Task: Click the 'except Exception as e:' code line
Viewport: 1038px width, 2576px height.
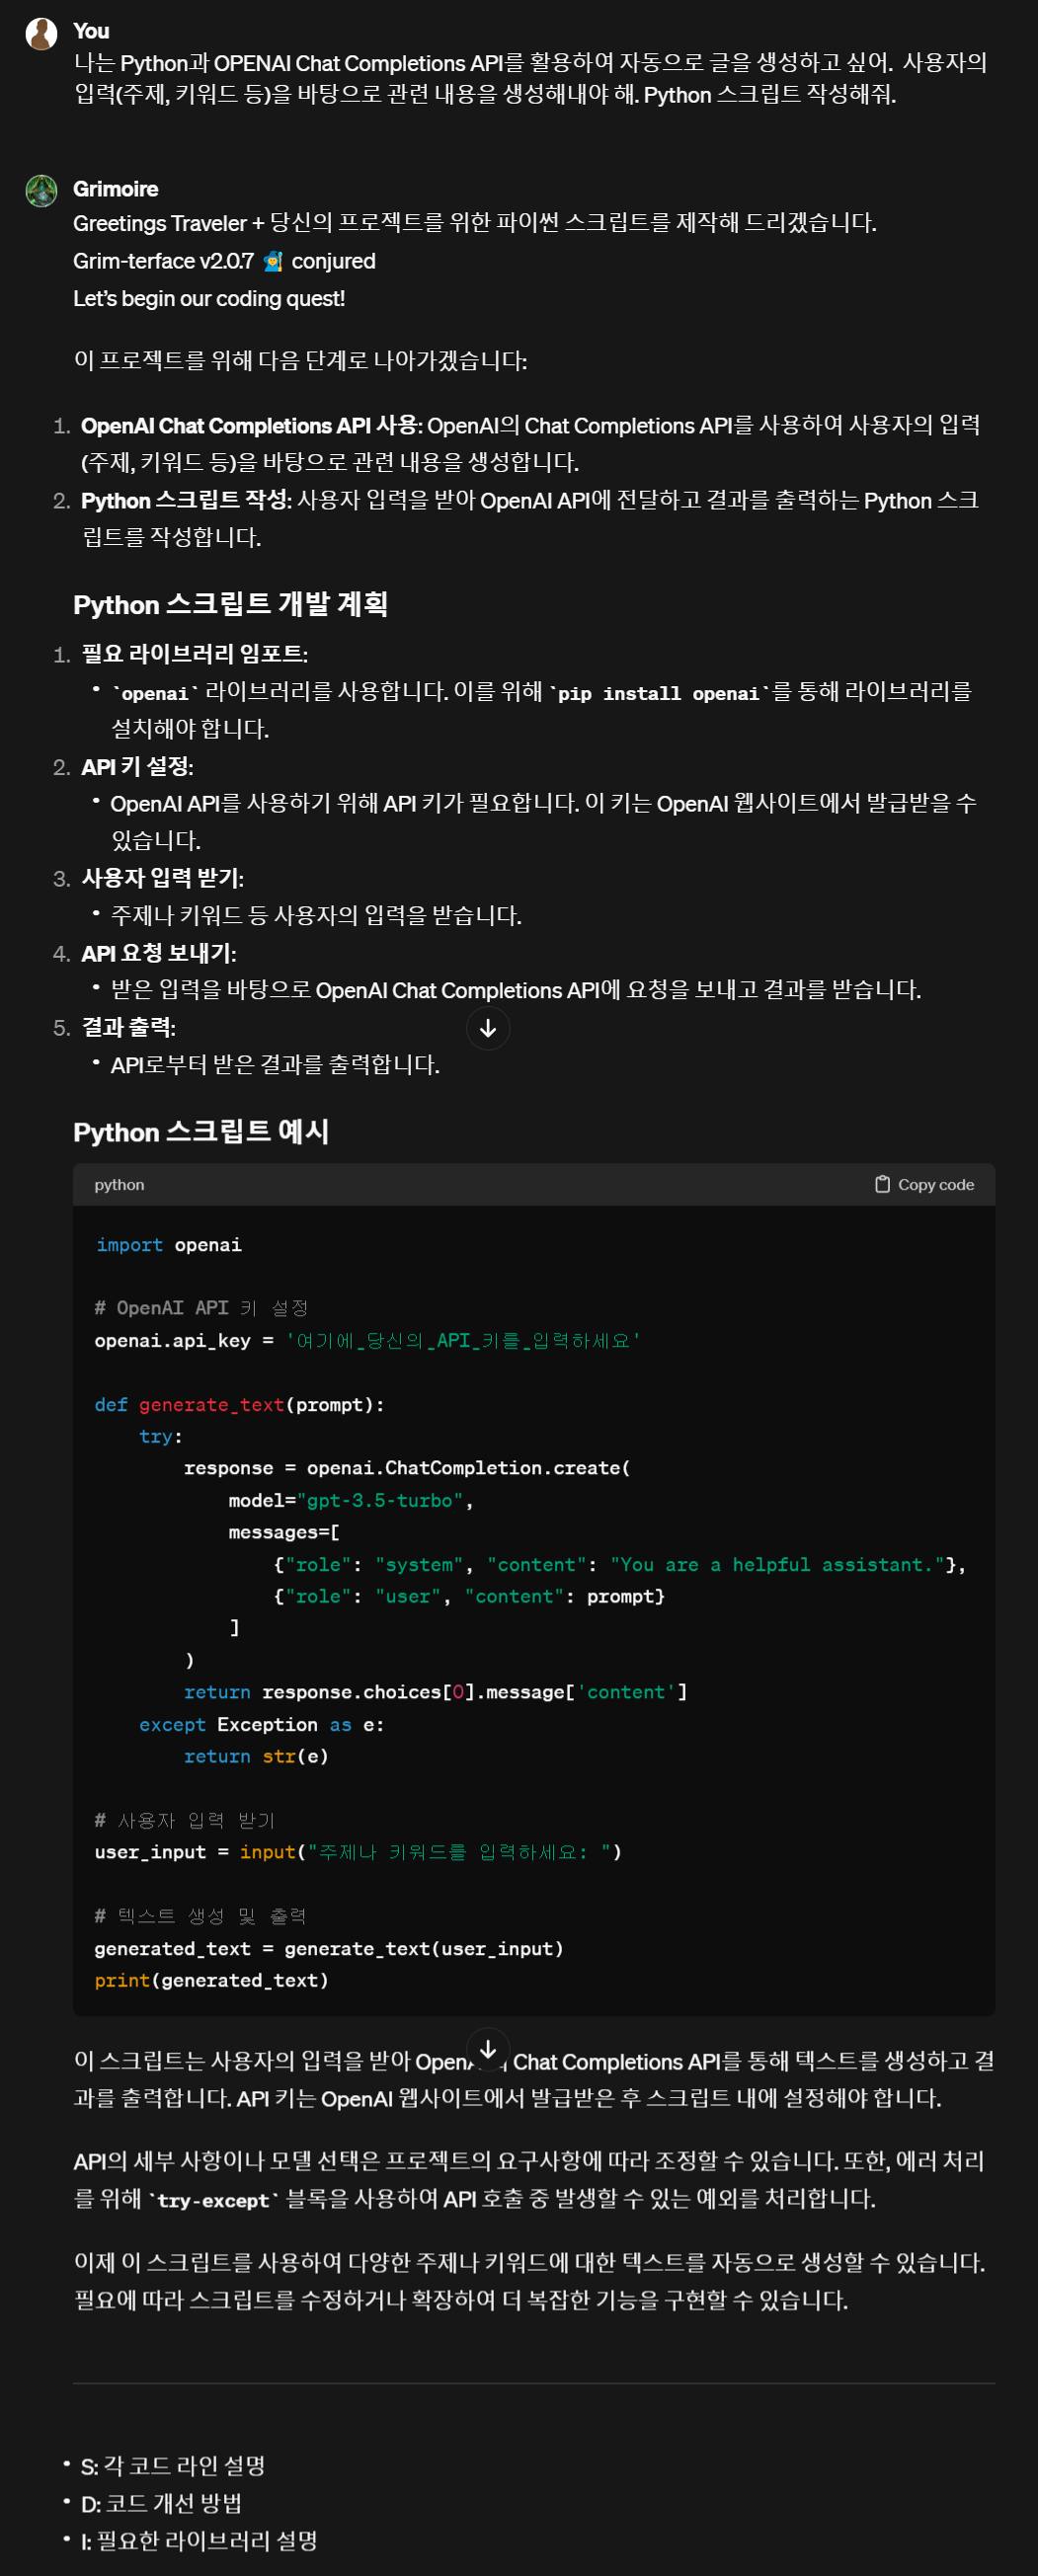Action: click(x=261, y=1724)
